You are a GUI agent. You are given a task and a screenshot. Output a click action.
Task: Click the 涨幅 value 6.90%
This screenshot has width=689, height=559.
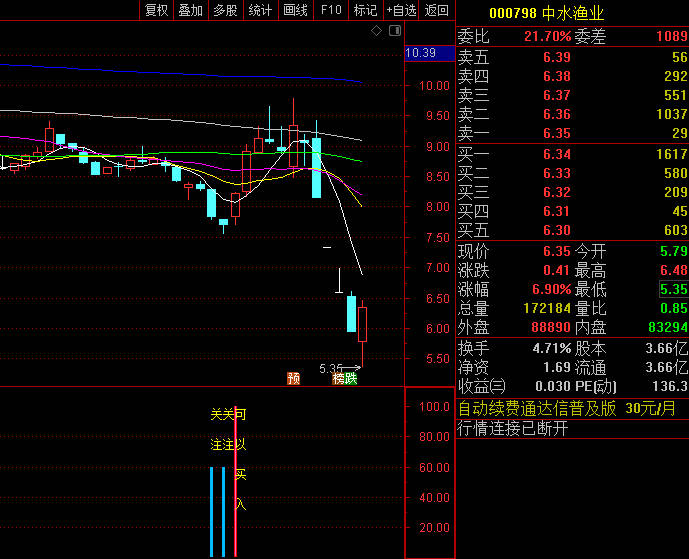point(551,290)
